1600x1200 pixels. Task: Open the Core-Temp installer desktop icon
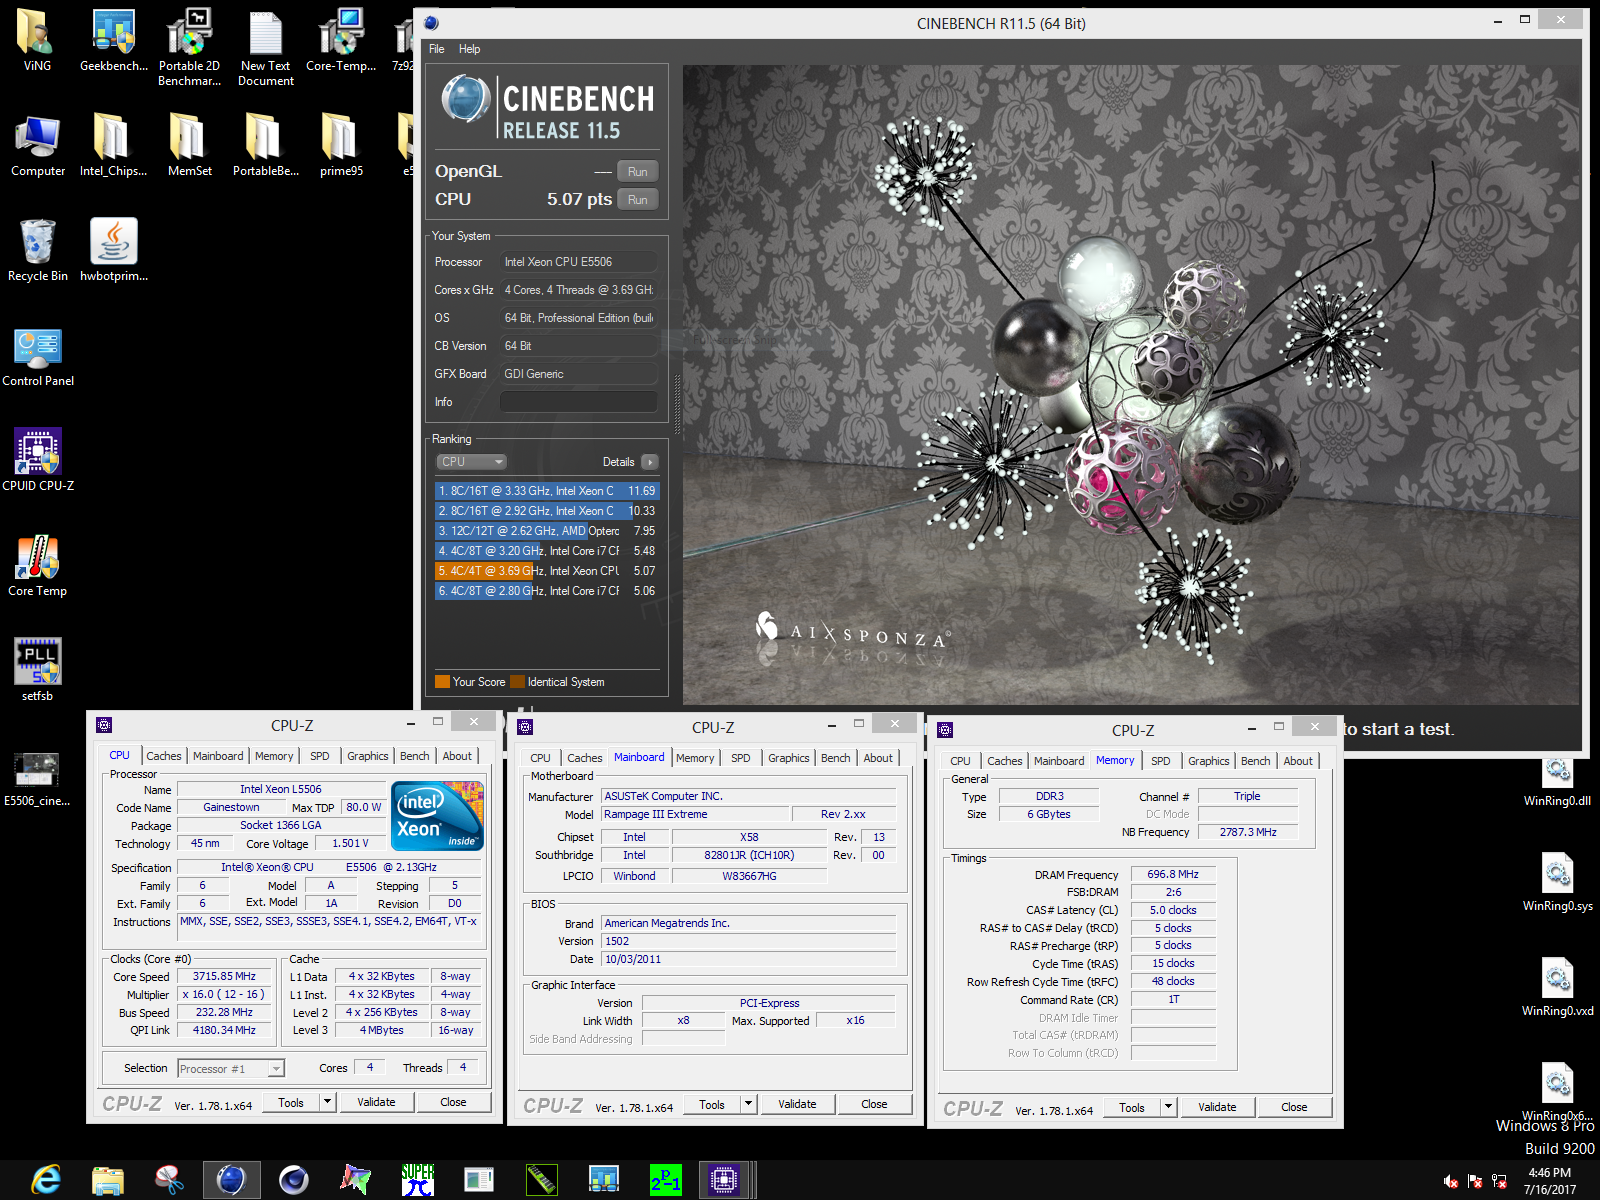pyautogui.click(x=341, y=40)
